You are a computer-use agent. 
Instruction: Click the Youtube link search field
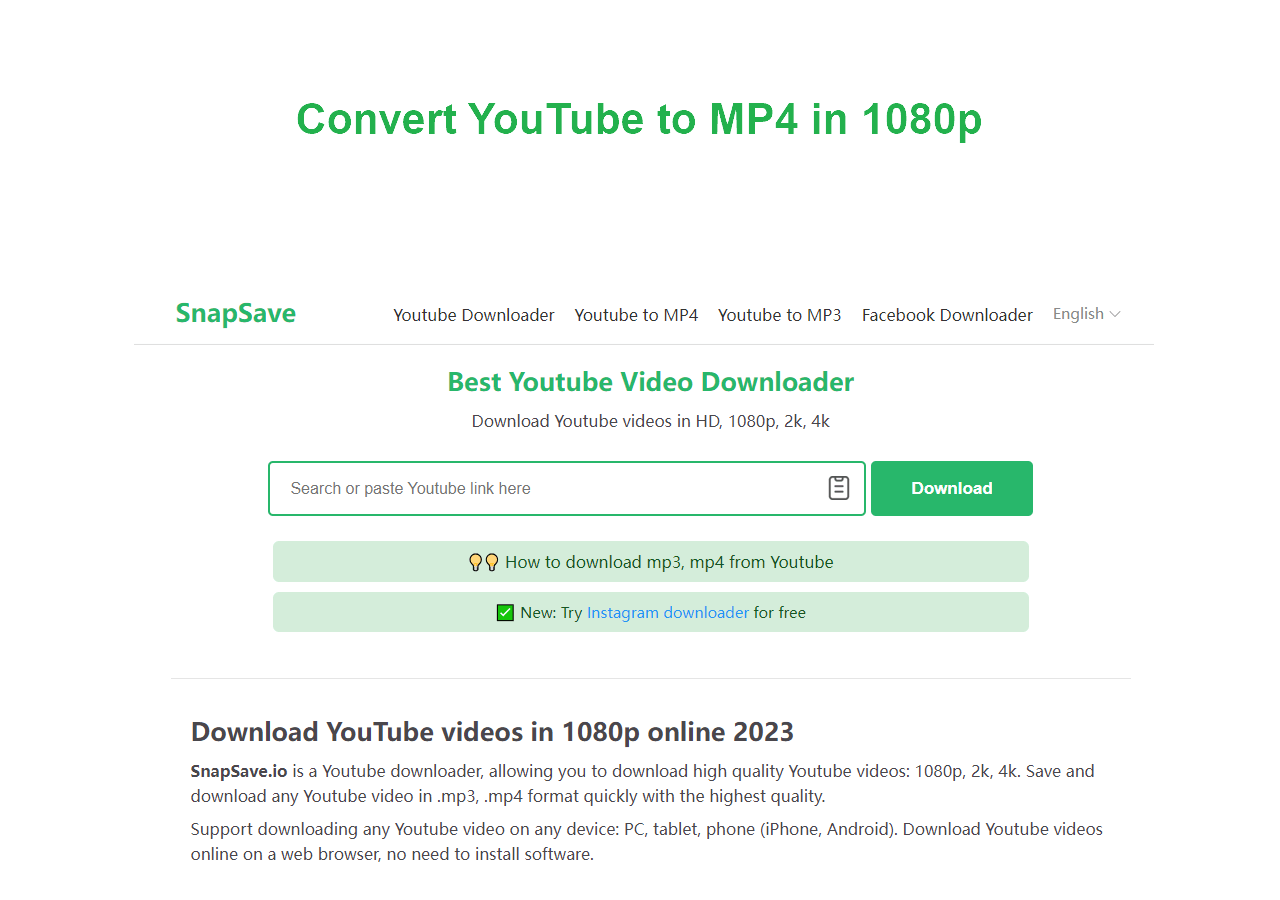click(x=550, y=488)
